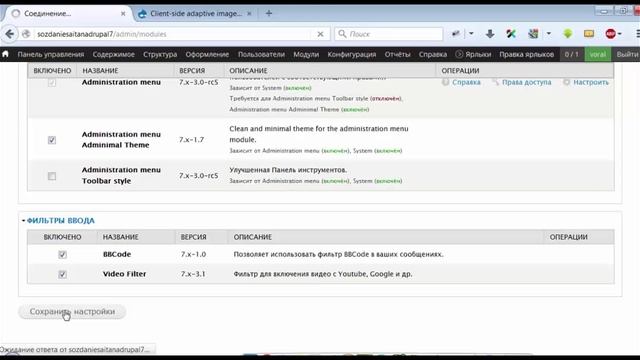The height and width of the screenshot is (360, 640).
Task: Uncheck the BBCode module checkbox
Action: 62,255
